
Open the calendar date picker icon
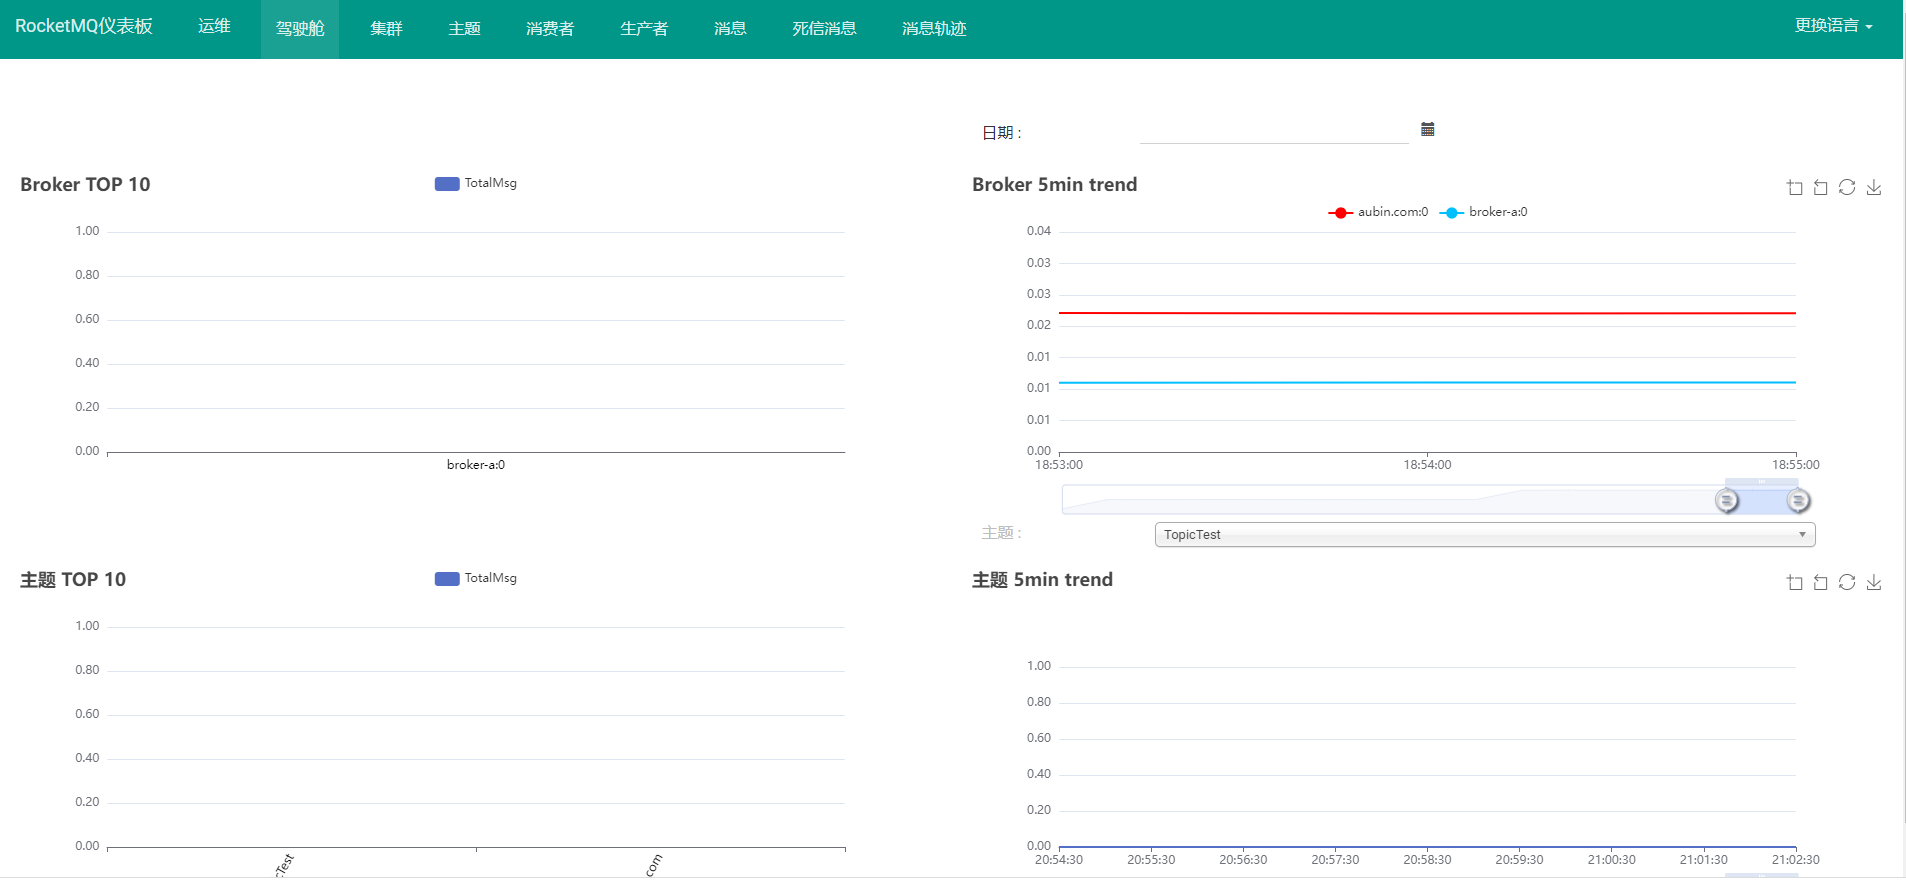click(x=1428, y=129)
